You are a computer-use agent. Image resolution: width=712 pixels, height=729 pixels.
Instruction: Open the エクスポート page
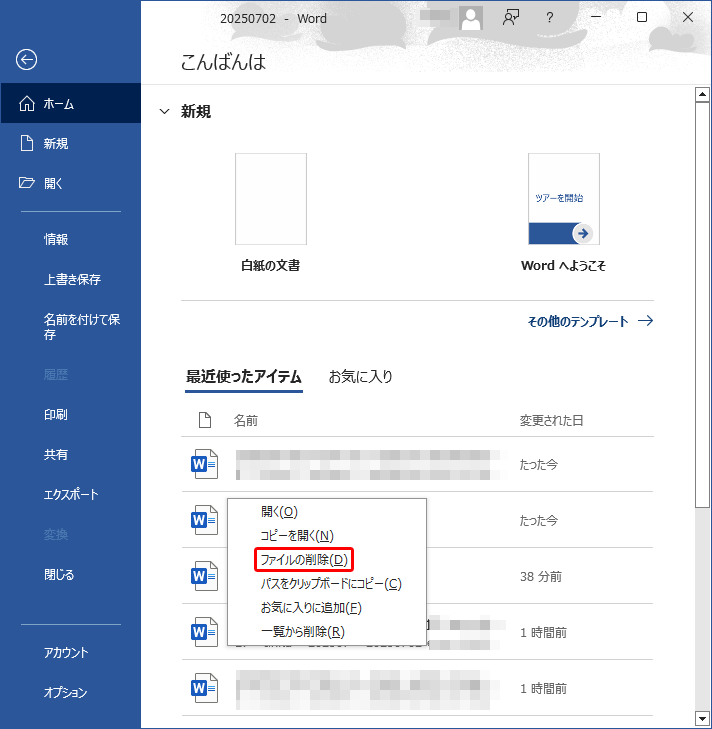pyautogui.click(x=71, y=494)
